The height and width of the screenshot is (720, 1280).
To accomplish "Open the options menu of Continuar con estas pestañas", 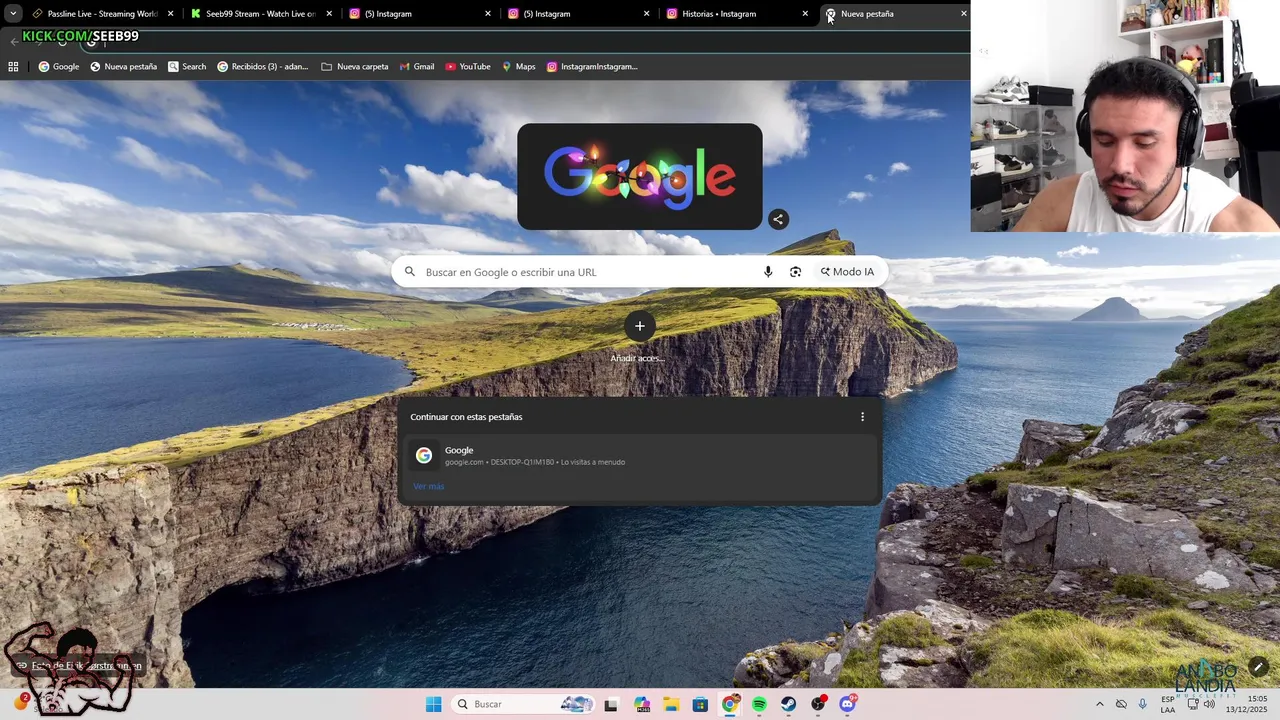I will [x=862, y=417].
